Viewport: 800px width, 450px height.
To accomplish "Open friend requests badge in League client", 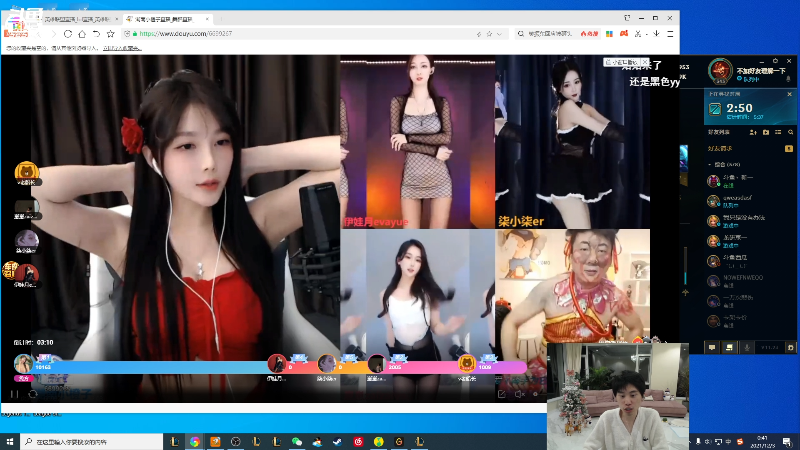I will pyautogui.click(x=789, y=148).
